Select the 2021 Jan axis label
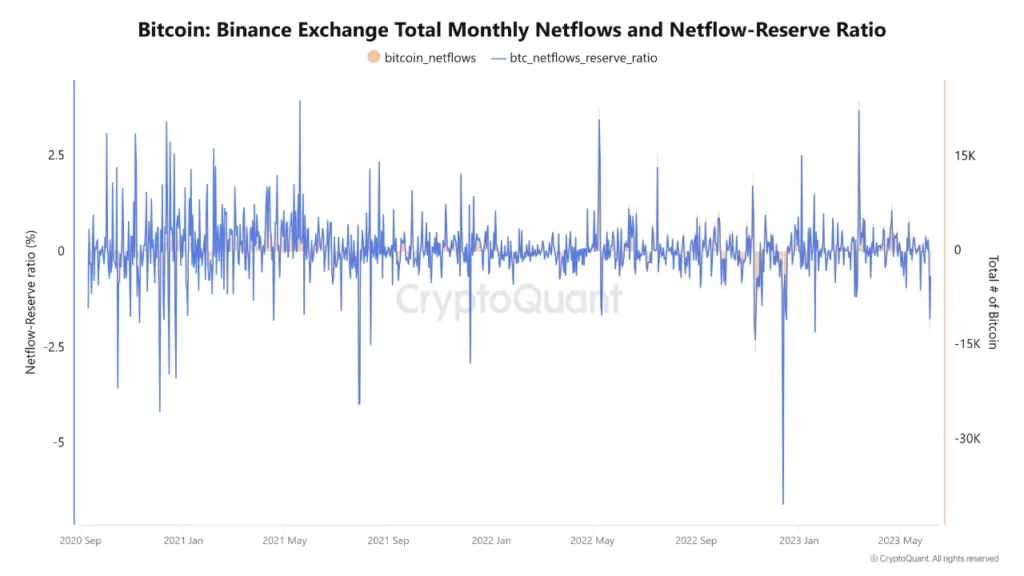The height and width of the screenshot is (576, 1024). pos(185,540)
